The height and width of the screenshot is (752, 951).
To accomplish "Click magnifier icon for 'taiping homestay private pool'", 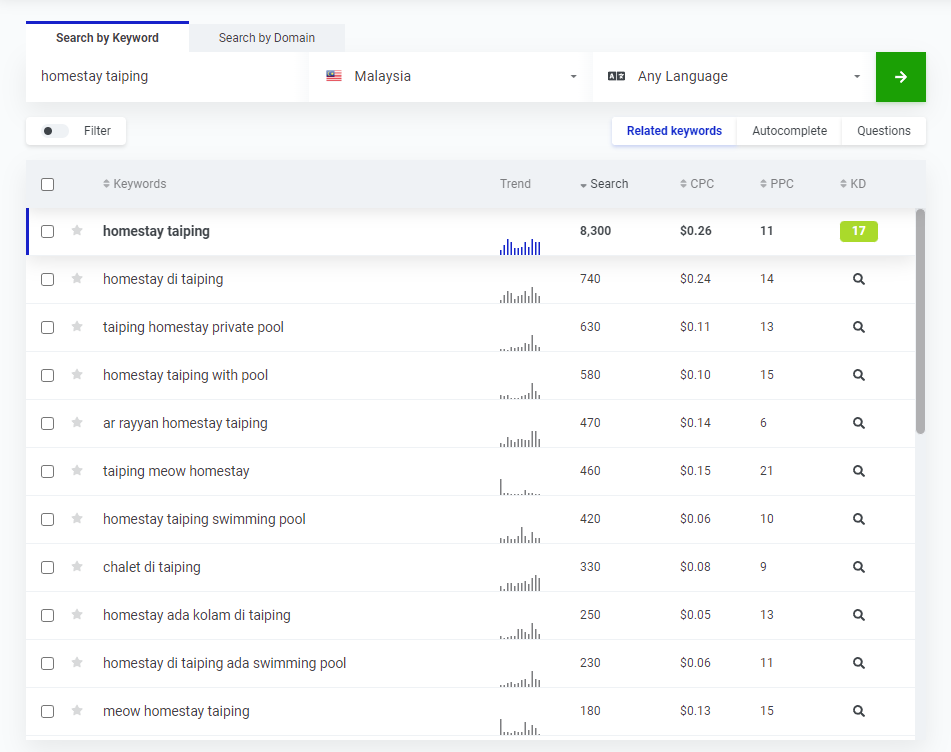I will tap(858, 327).
